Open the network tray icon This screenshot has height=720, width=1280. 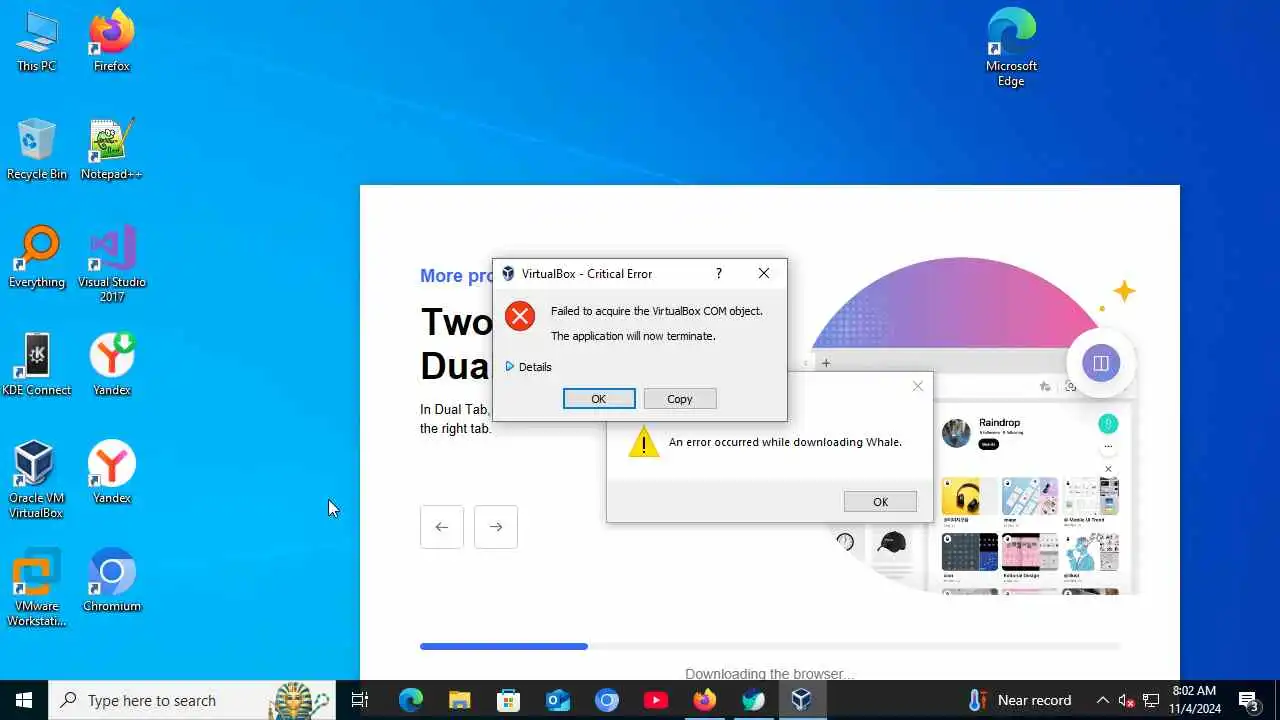[1151, 700]
